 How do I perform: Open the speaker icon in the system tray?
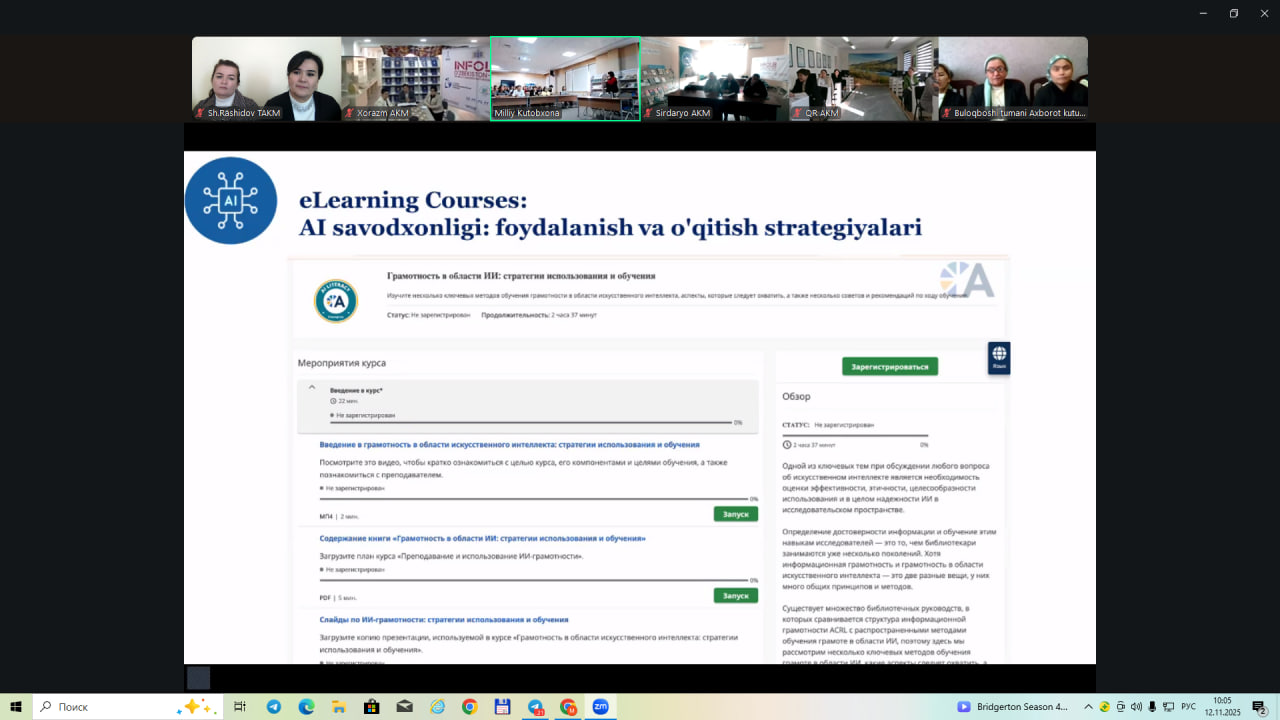tap(1136, 707)
